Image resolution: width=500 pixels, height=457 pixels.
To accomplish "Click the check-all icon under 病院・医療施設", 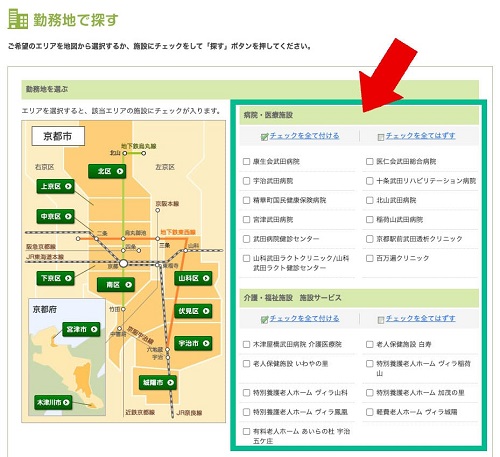I will pyautogui.click(x=264, y=137).
